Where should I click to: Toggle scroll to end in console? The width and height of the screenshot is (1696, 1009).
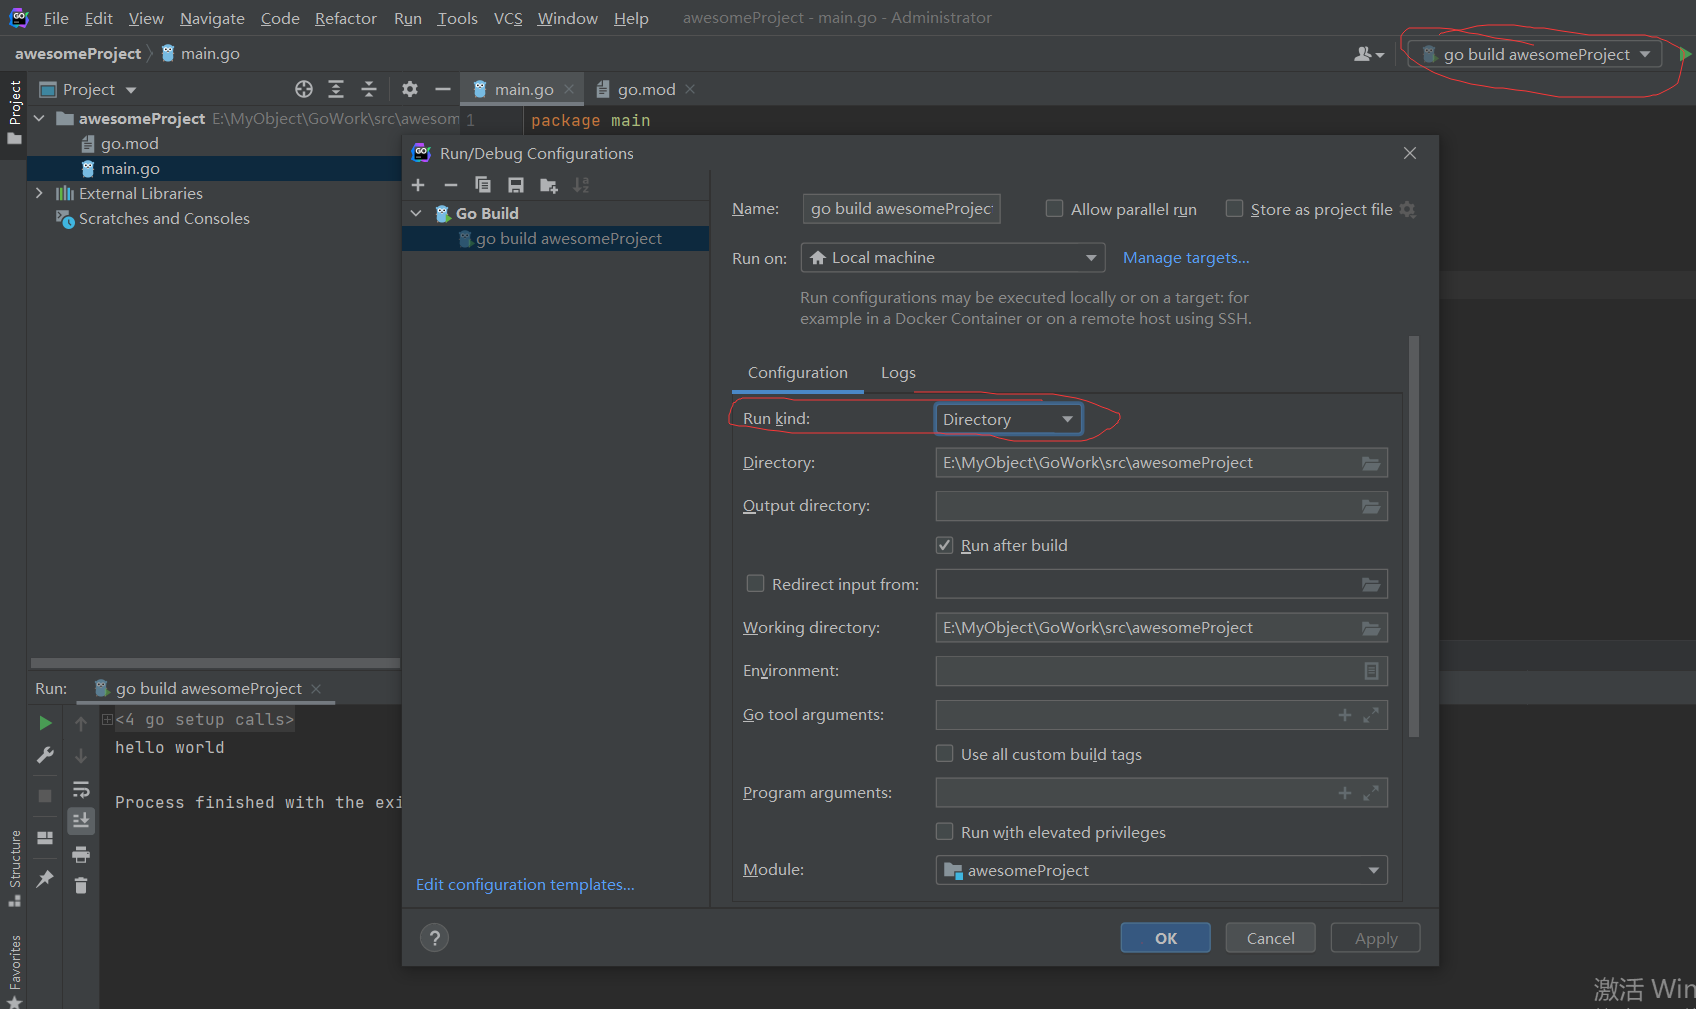click(x=81, y=820)
